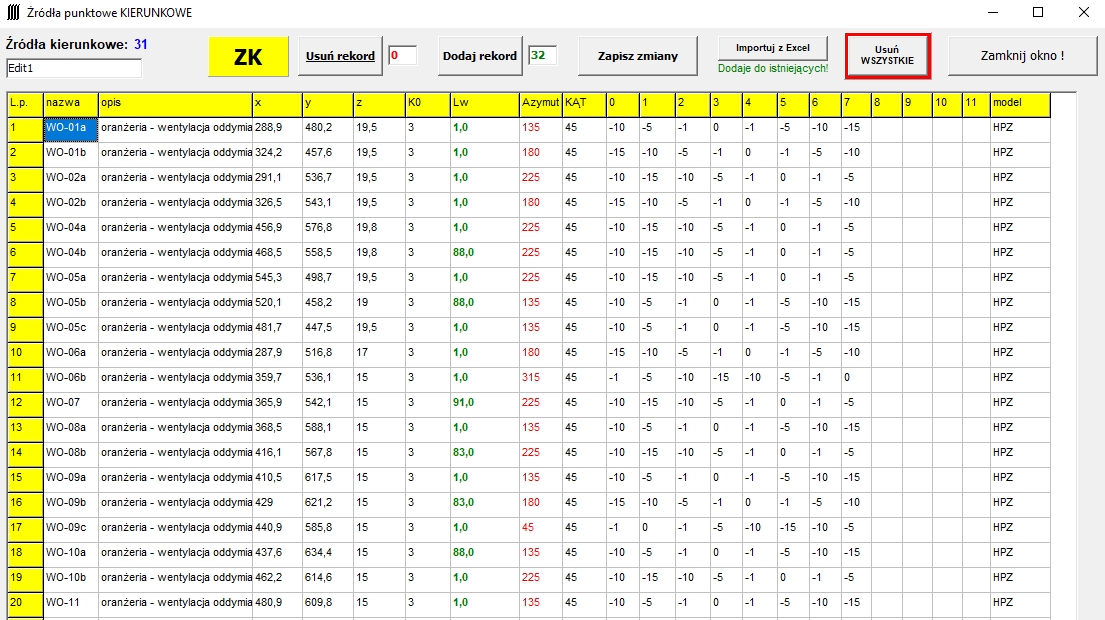Click the Lw column header
1105x620 pixels.
click(484, 103)
